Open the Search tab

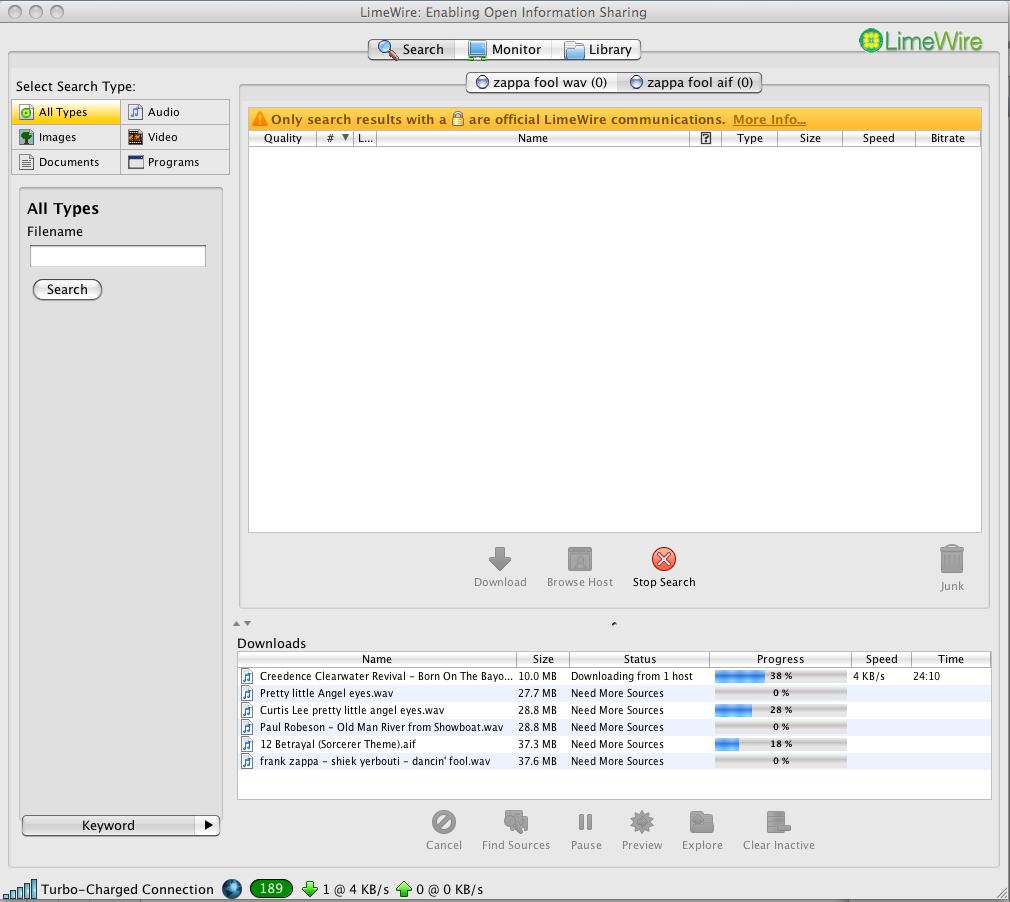pyautogui.click(x=412, y=50)
